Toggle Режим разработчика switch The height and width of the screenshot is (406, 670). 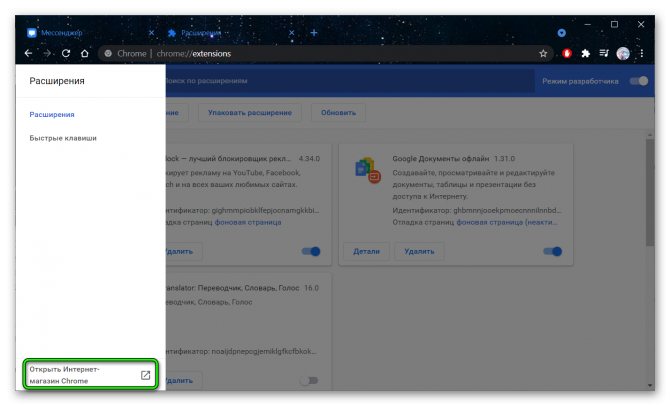[x=639, y=81]
